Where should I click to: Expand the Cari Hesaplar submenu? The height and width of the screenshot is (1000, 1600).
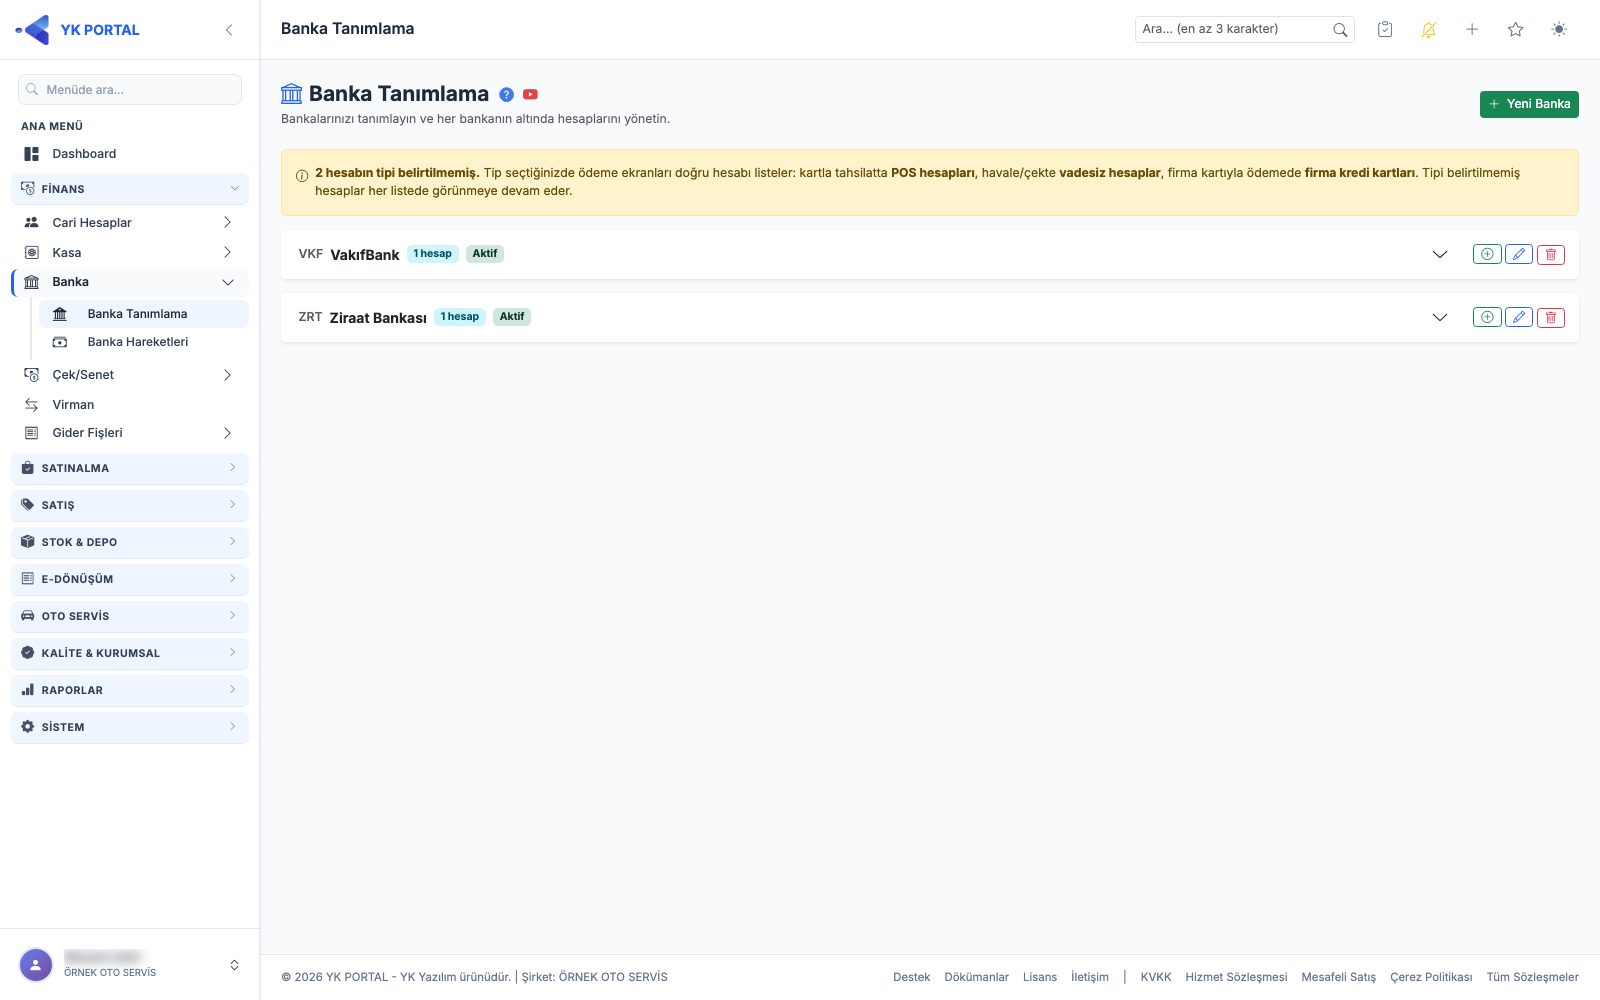tap(227, 223)
